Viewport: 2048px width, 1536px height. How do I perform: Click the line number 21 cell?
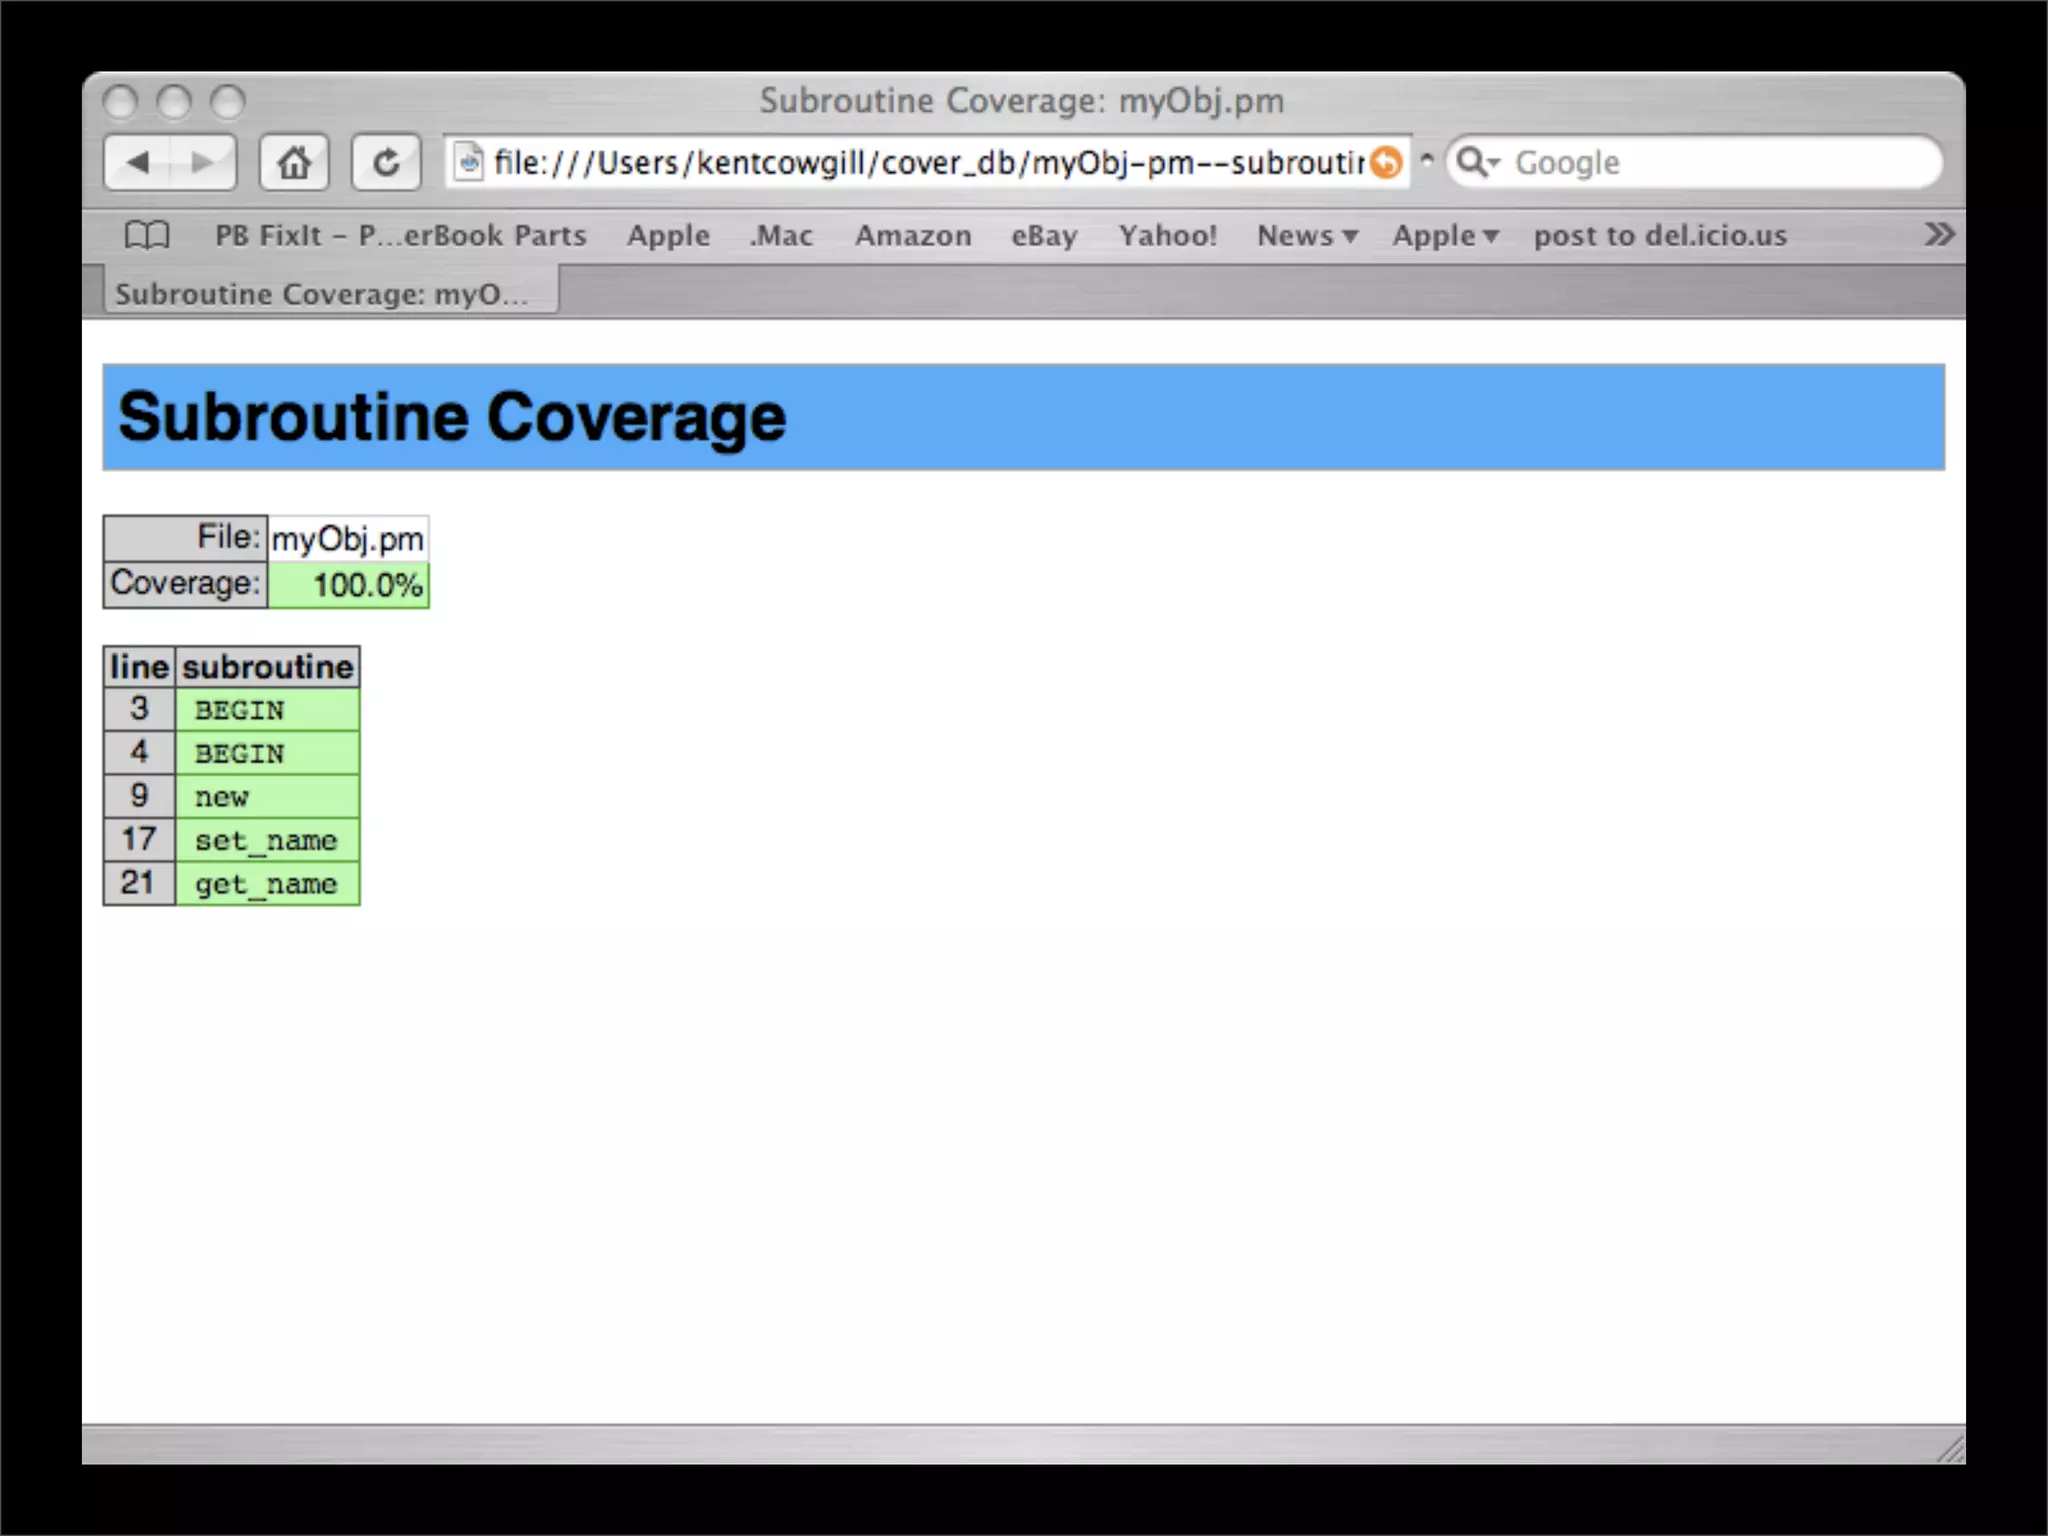[x=139, y=884]
